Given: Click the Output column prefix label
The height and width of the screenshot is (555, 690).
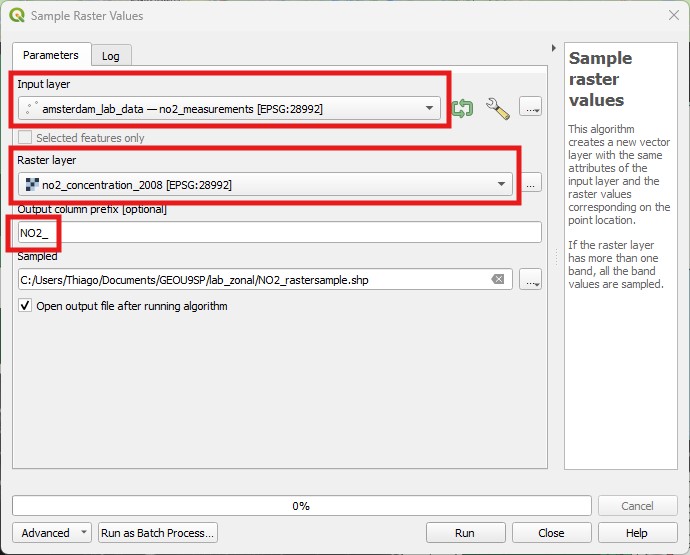Looking at the screenshot, I should coord(92,209).
